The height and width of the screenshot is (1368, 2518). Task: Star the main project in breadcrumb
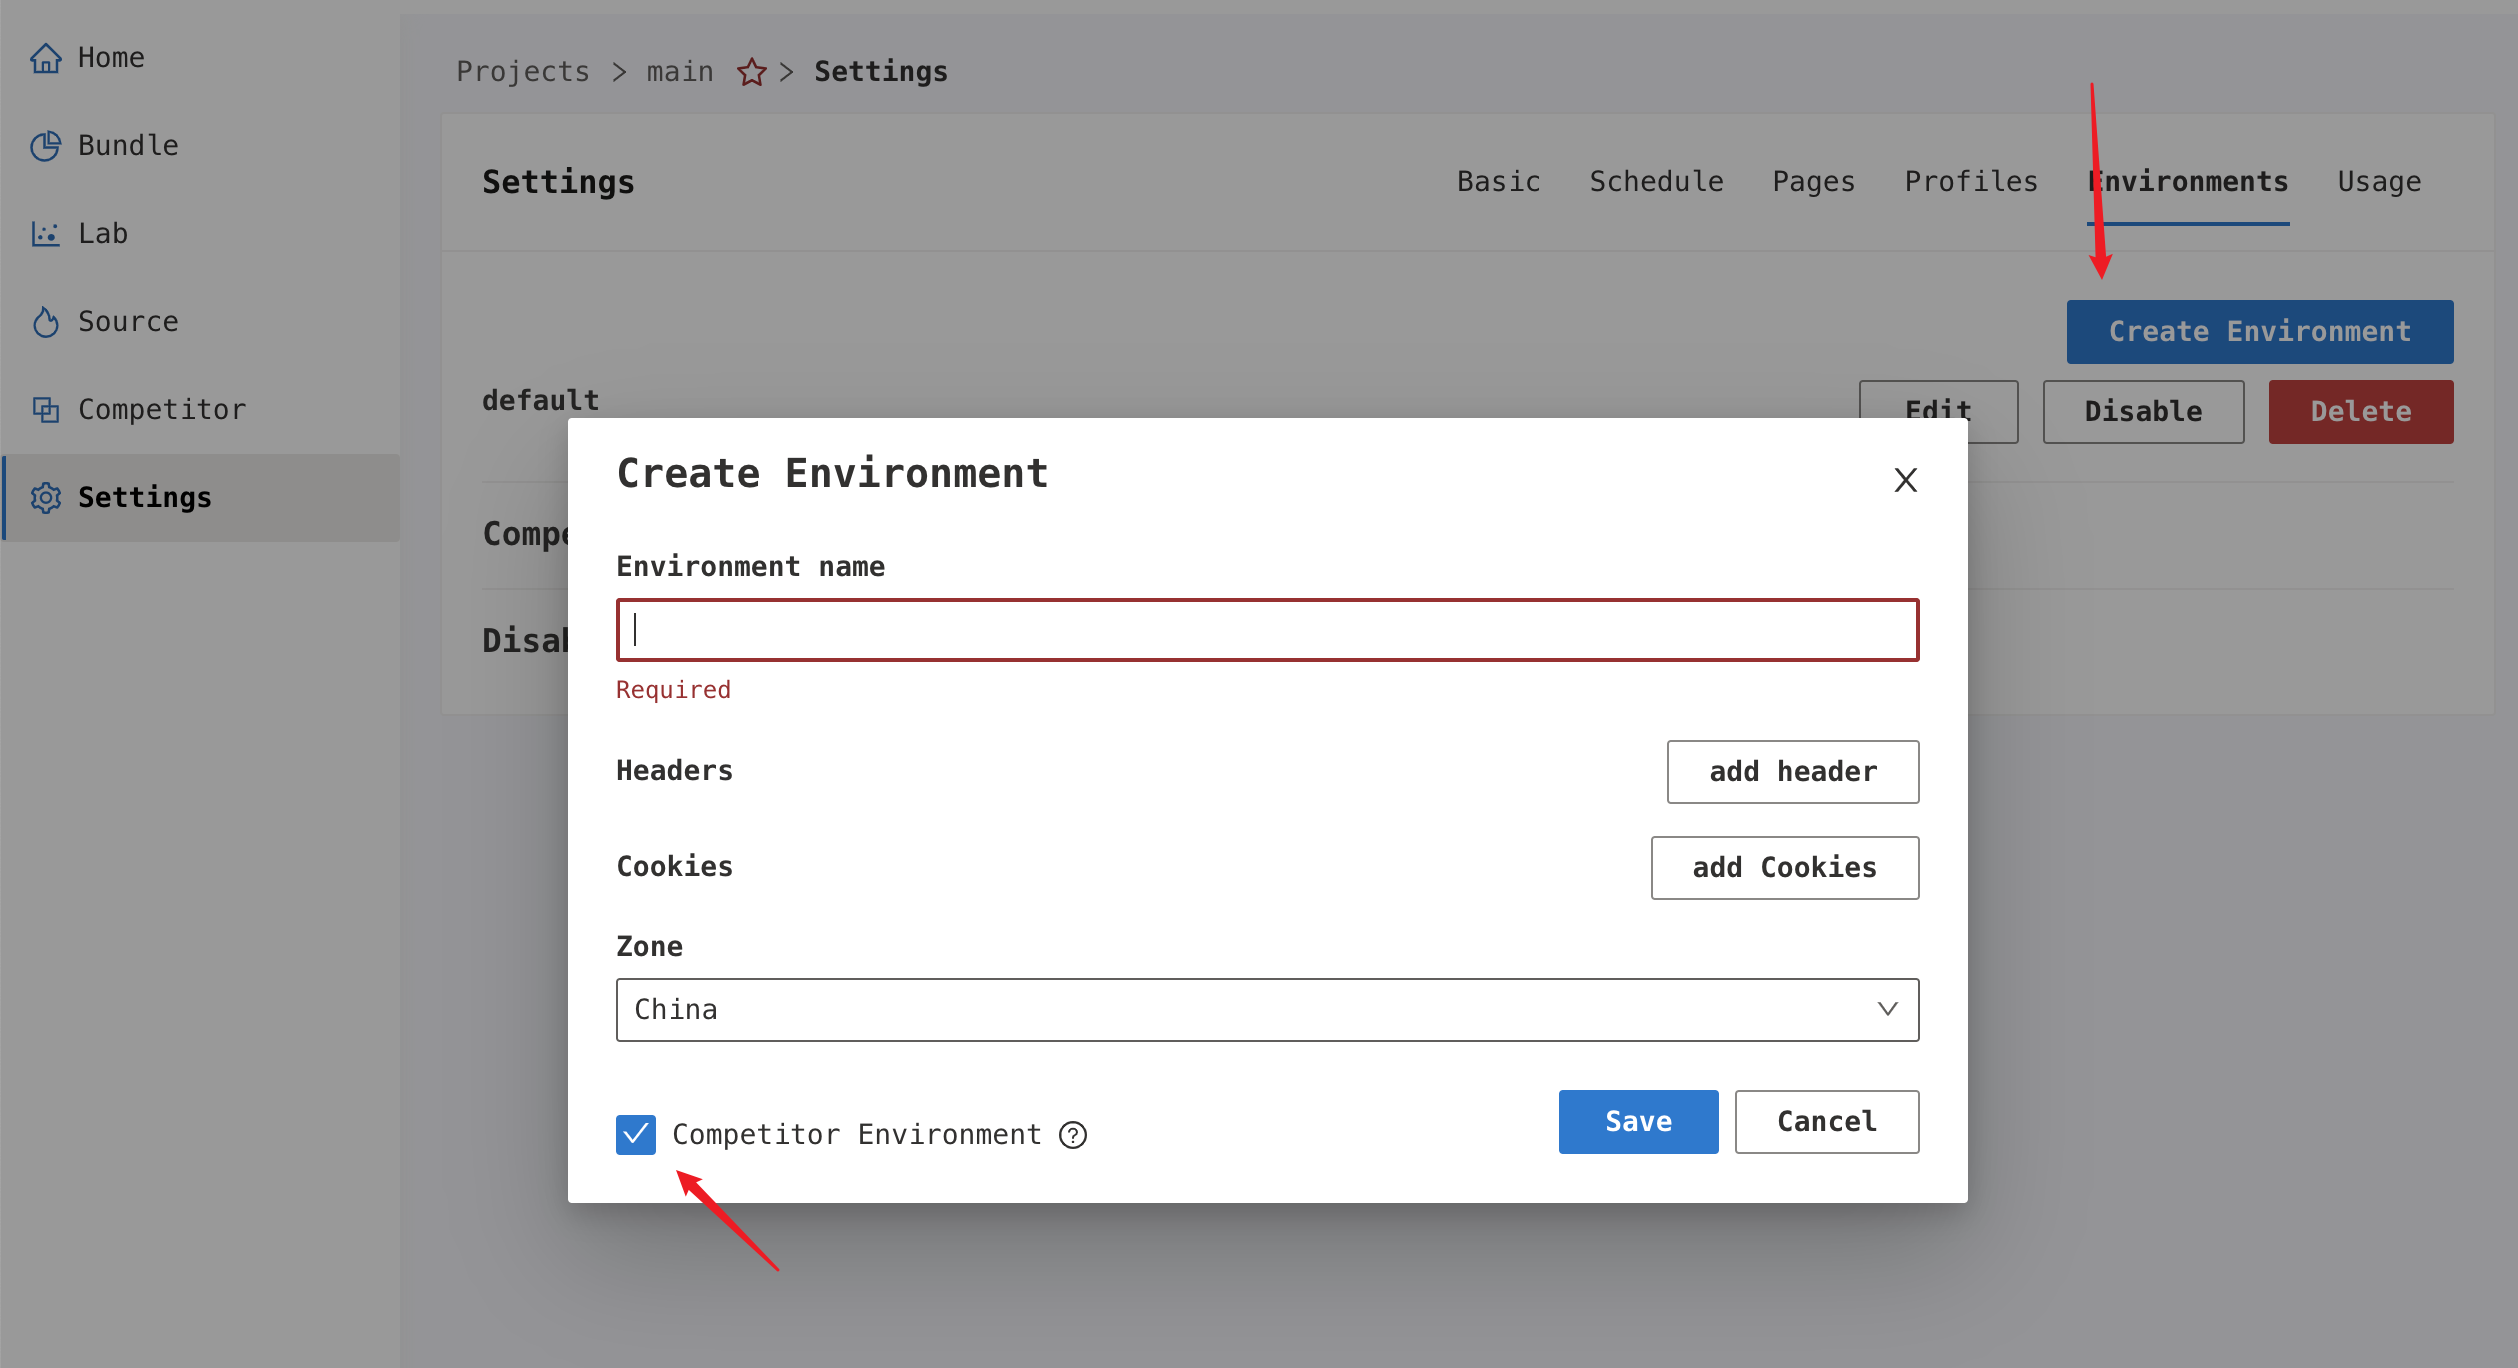click(x=752, y=72)
